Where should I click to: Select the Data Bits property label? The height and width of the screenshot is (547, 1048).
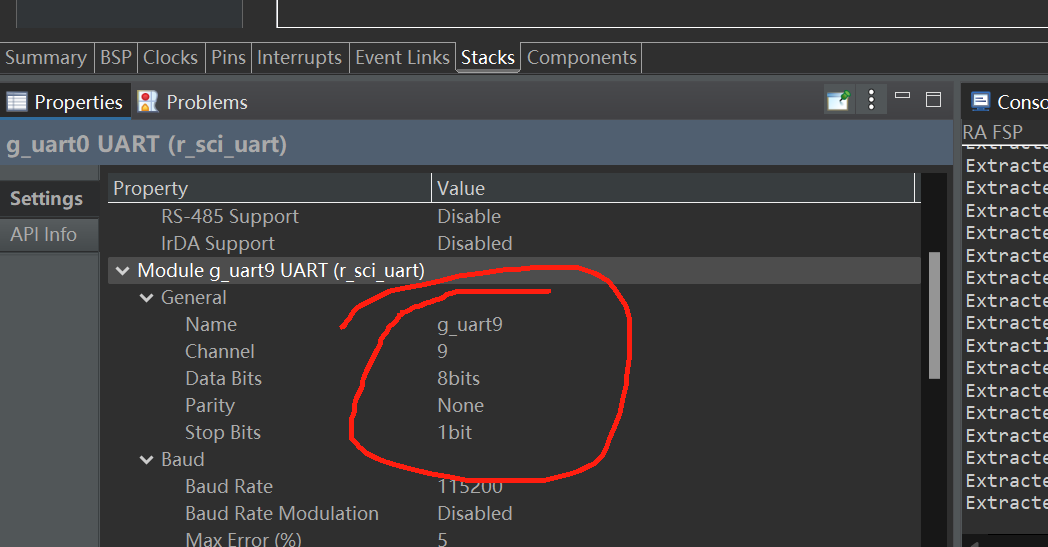(x=223, y=378)
